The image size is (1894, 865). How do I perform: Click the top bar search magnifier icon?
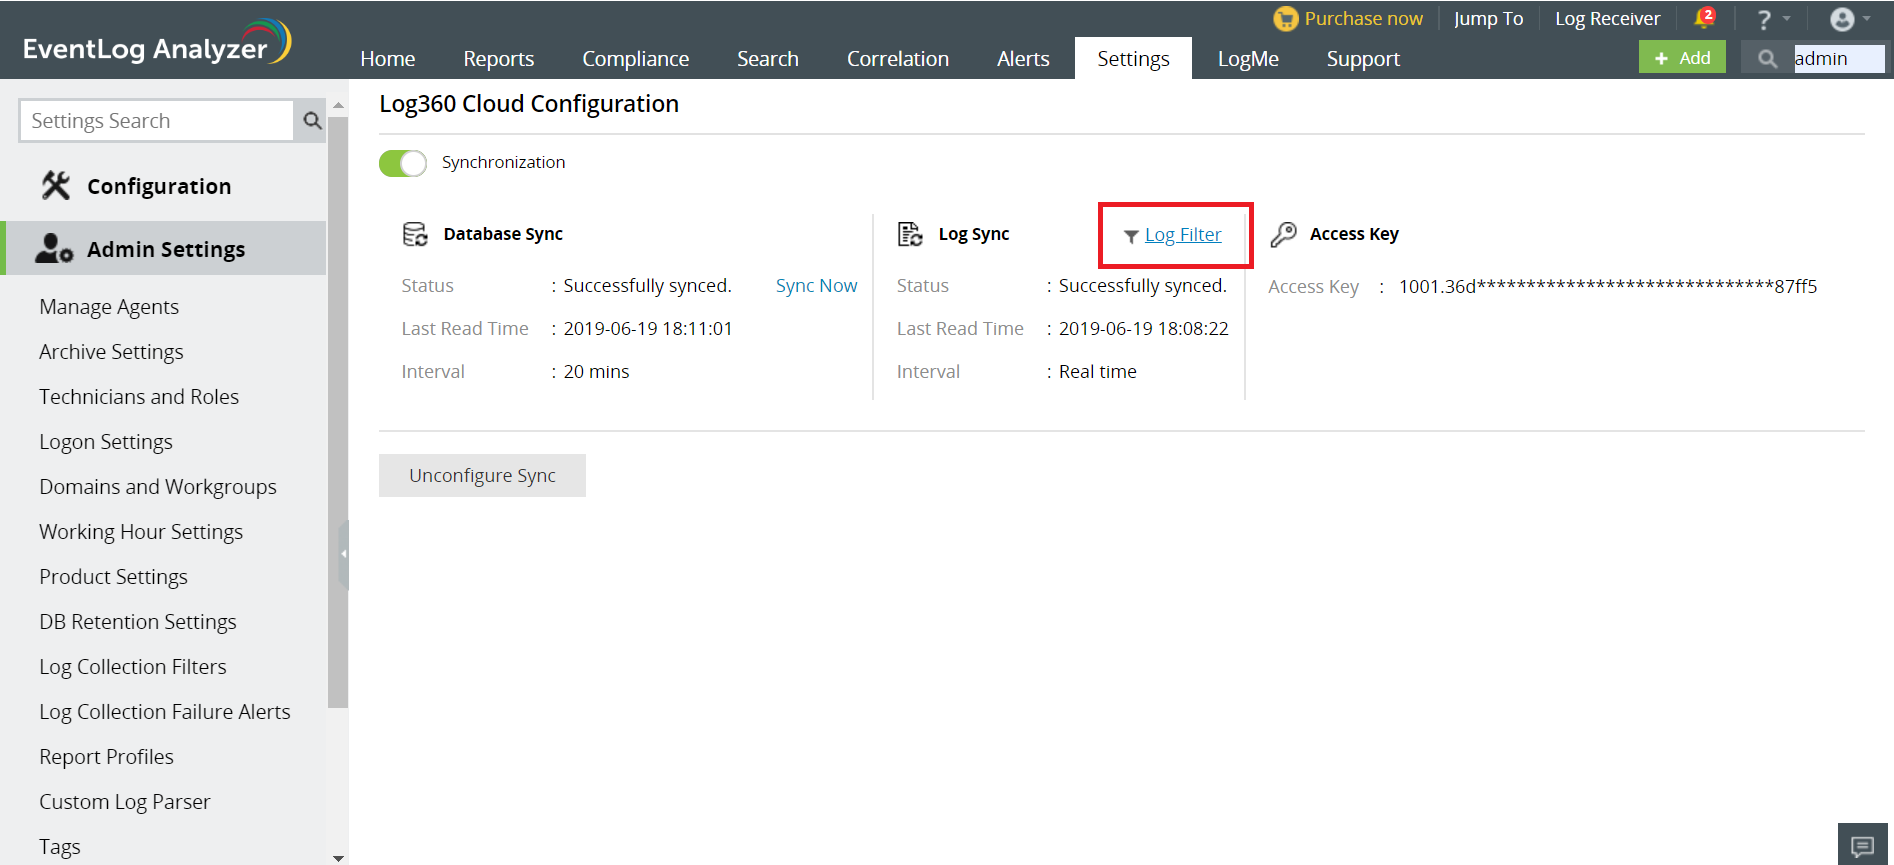(1767, 59)
